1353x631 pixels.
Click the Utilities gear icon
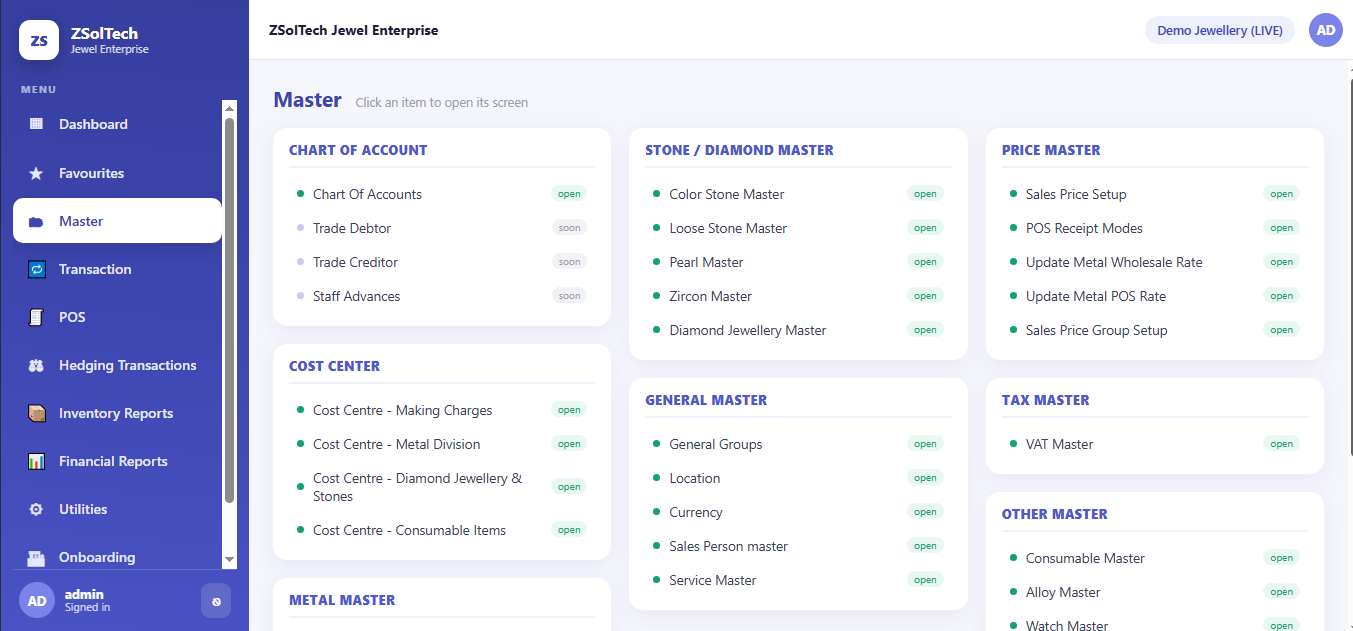tap(37, 509)
